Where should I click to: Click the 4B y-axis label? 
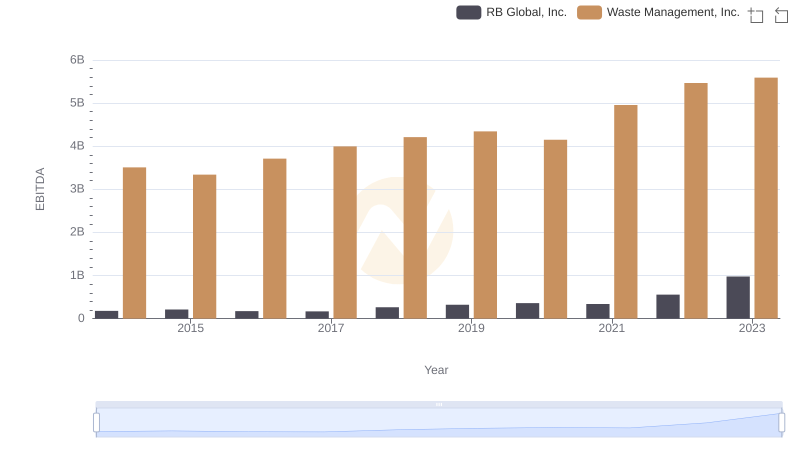[77, 146]
